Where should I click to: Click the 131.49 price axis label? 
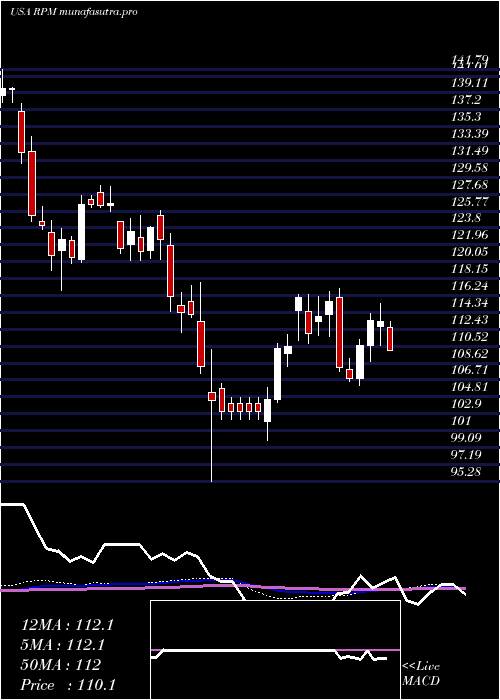point(470,151)
